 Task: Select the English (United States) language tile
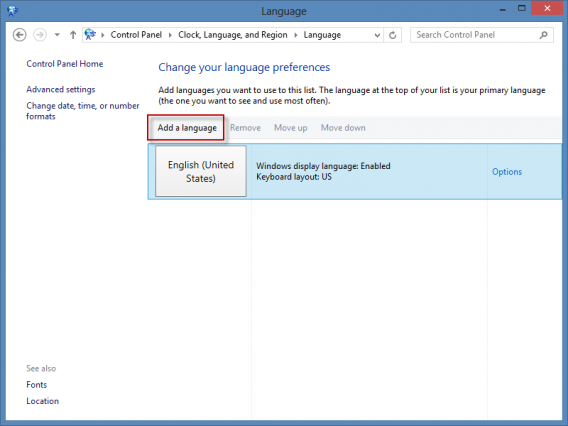201,171
